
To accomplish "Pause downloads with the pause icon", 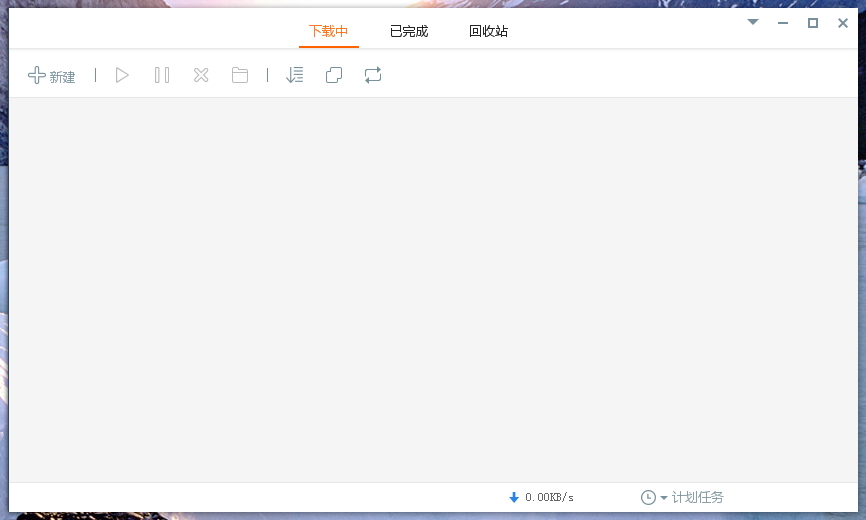I will coord(162,75).
